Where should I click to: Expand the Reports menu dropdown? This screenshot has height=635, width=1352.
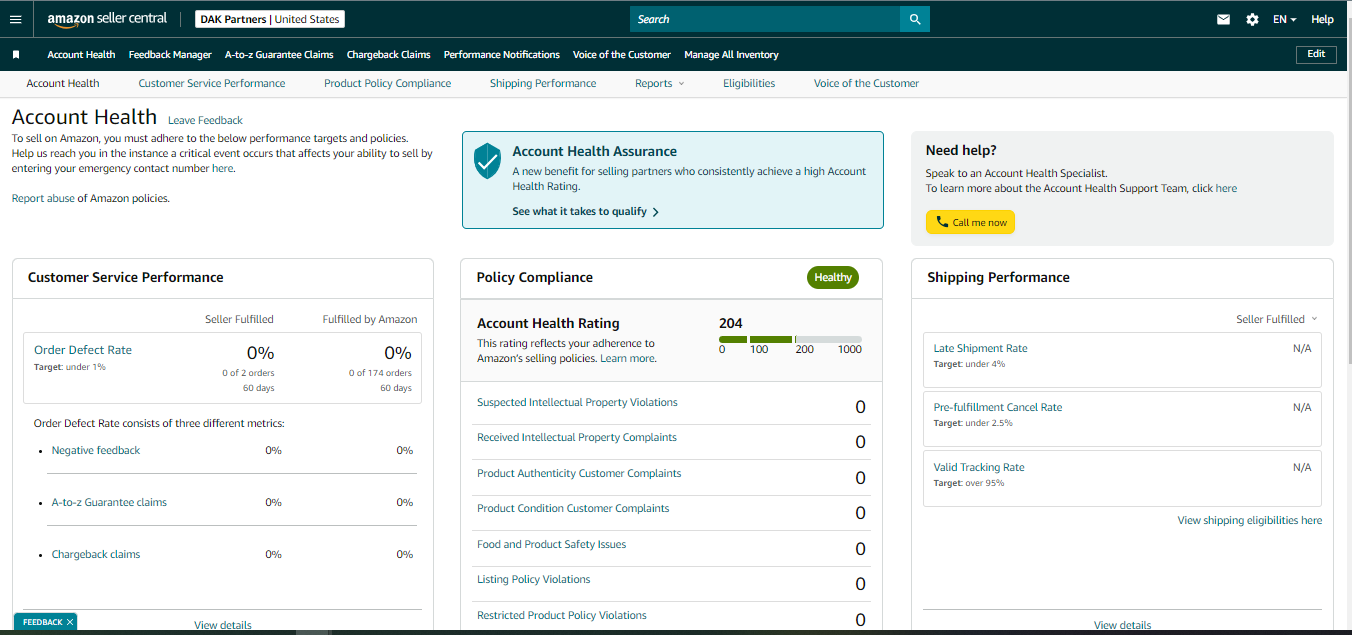pyautogui.click(x=660, y=84)
